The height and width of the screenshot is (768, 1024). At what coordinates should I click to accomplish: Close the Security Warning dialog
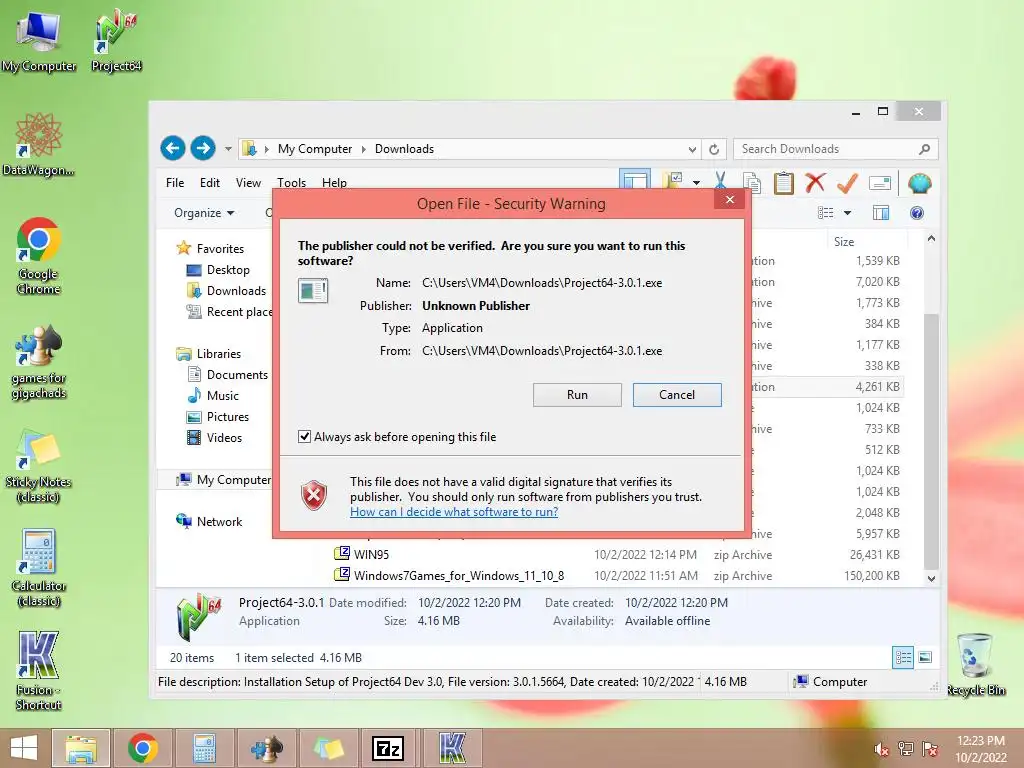pos(730,199)
